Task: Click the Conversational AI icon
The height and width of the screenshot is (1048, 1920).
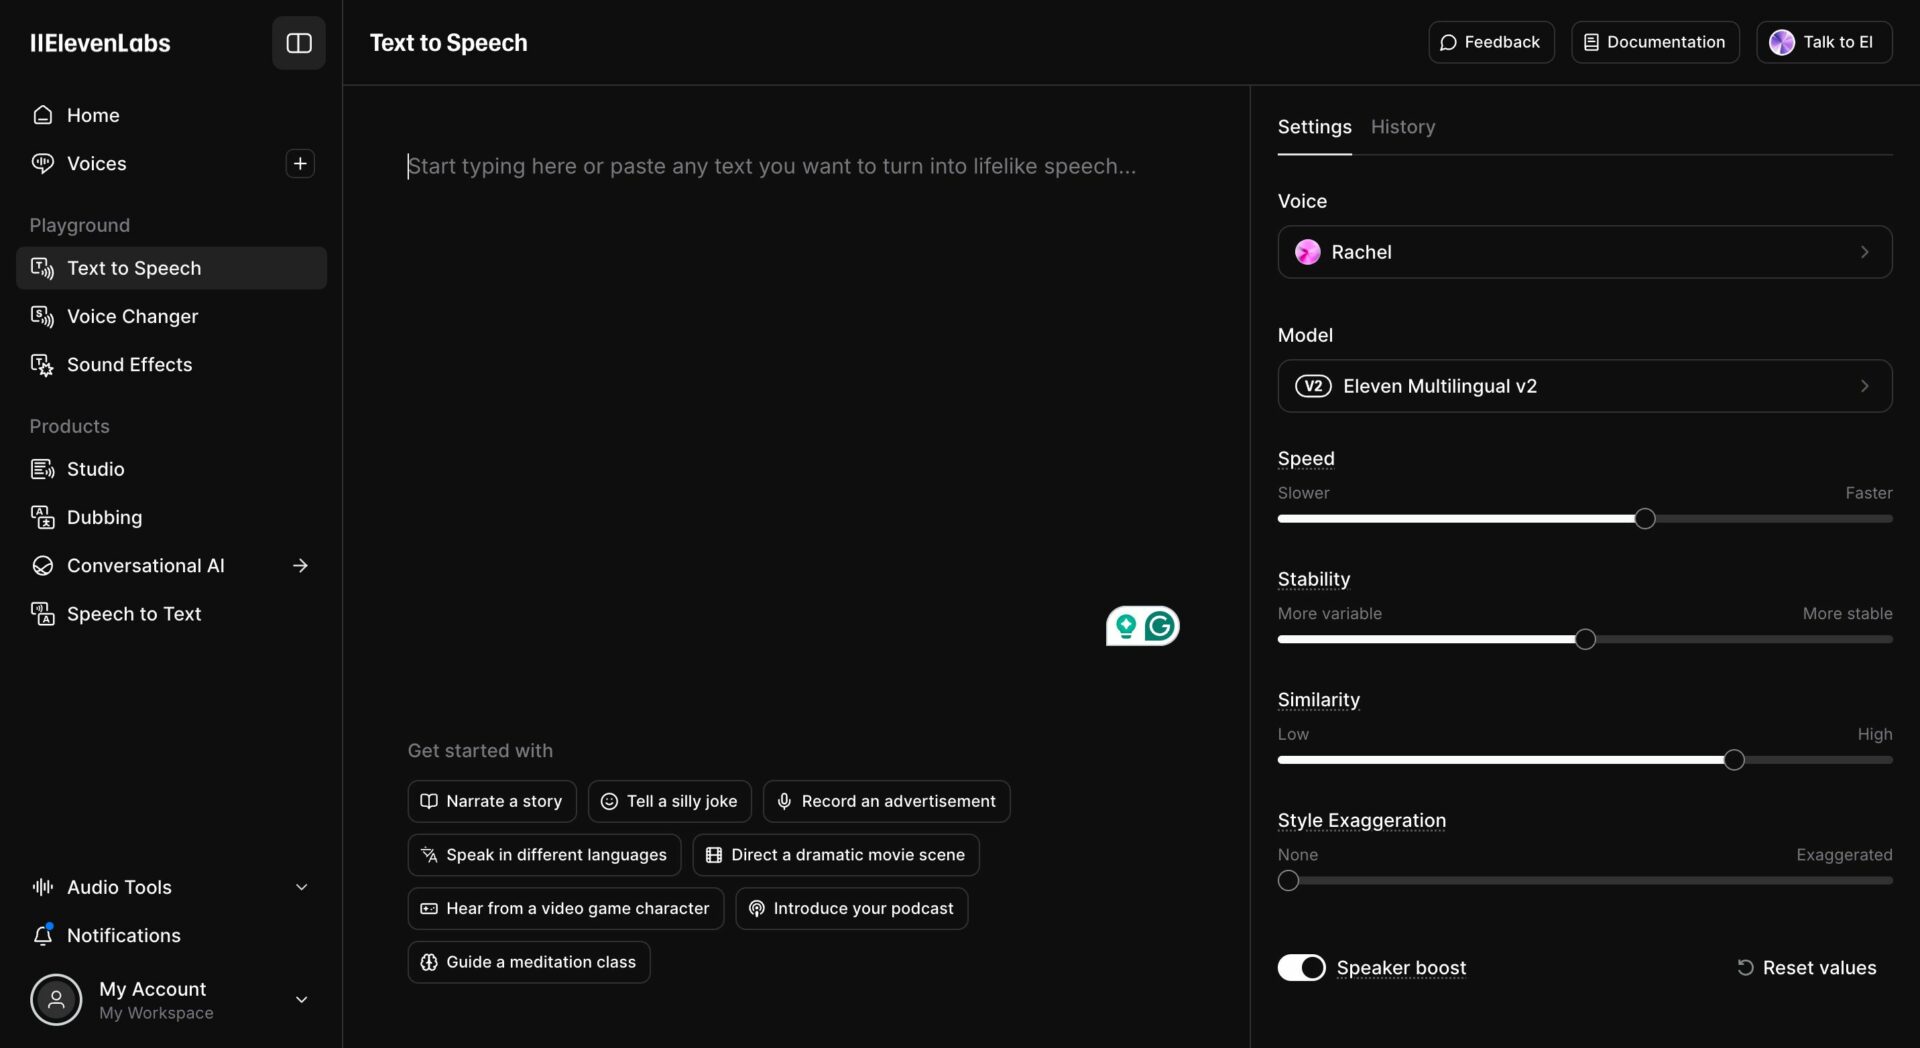Action: click(42, 566)
